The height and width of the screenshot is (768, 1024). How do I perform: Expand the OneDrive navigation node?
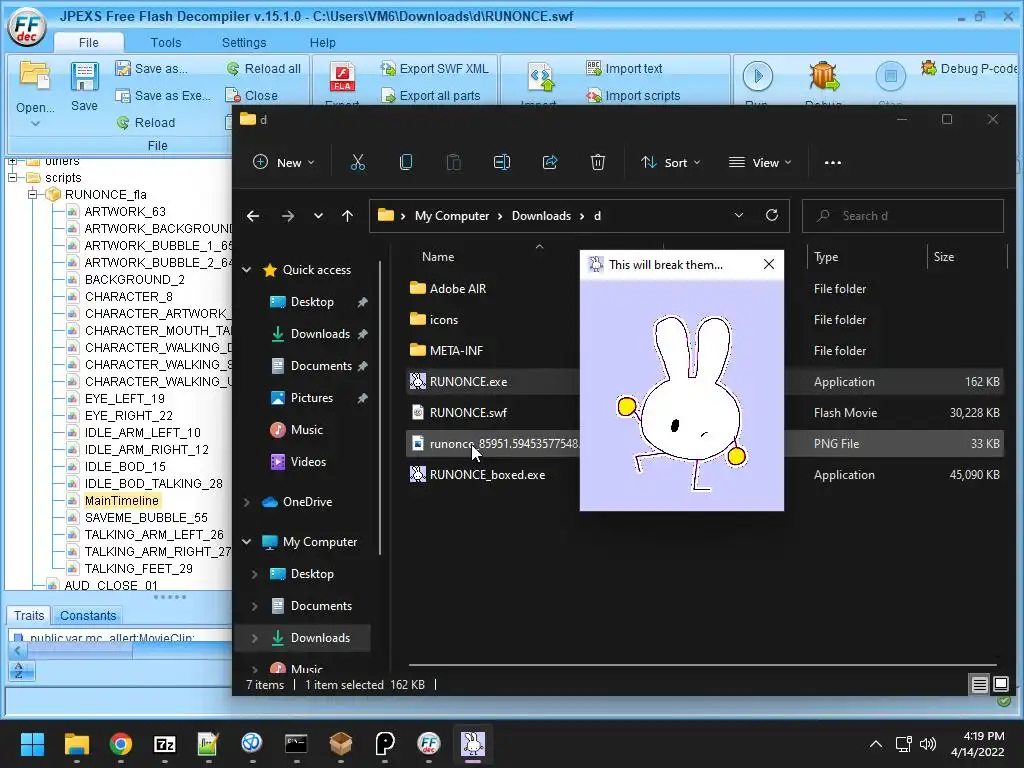click(247, 502)
